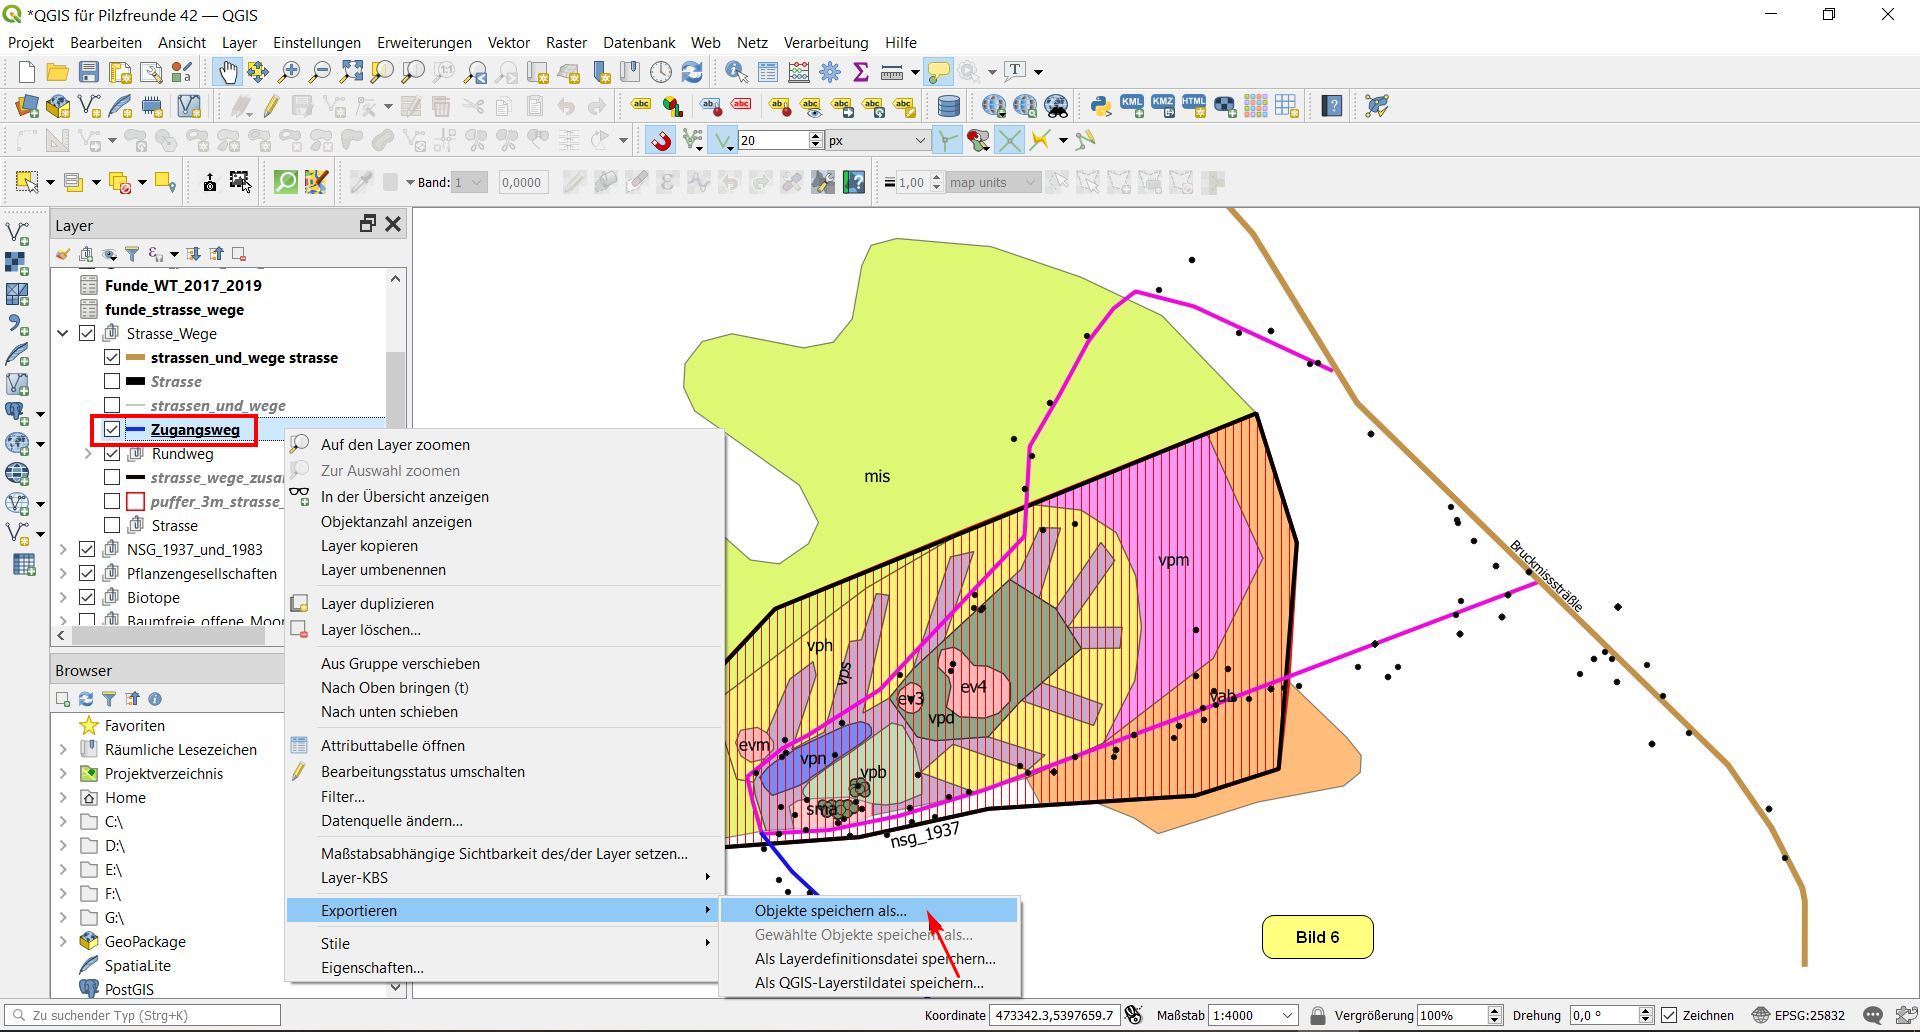Toggle the snapping magnet icon

(660, 141)
